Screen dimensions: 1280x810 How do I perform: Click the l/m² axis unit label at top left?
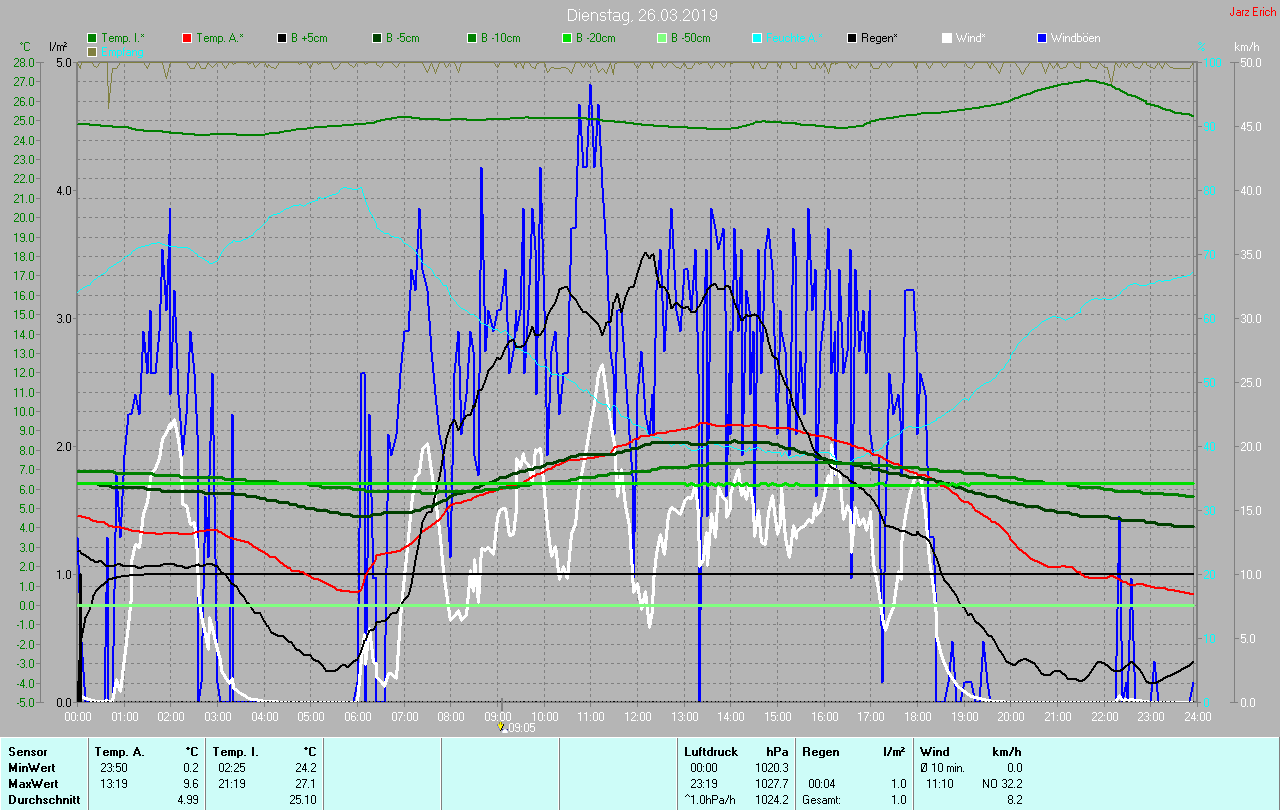(x=58, y=47)
